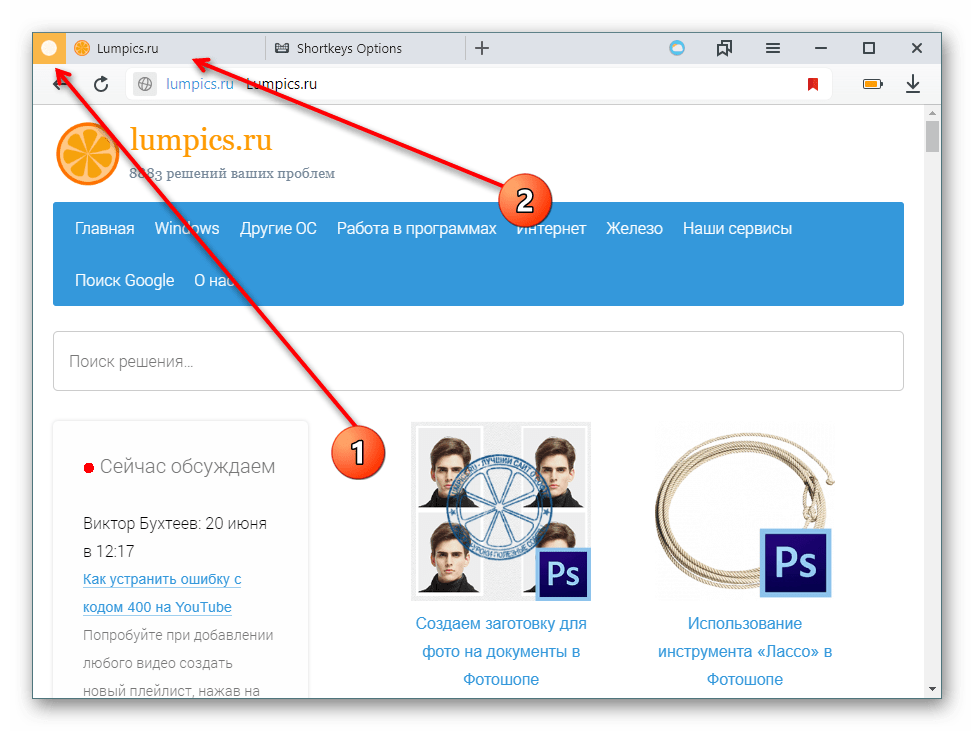Viewport: 974px width, 731px height.
Task: Click the battery saver icon
Action: [x=872, y=85]
